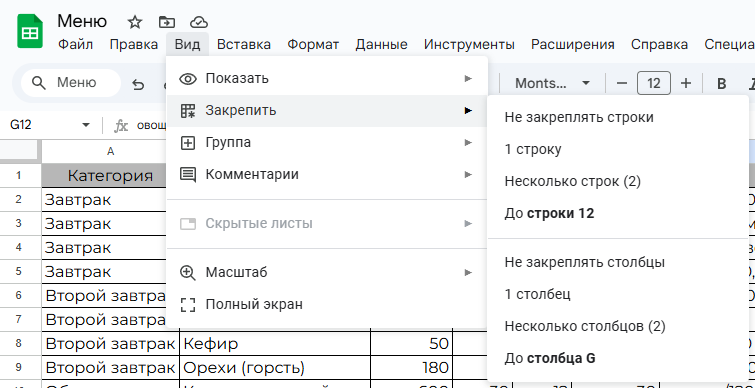Freeze 1 столбец
The height and width of the screenshot is (388, 755).
pyautogui.click(x=618, y=294)
